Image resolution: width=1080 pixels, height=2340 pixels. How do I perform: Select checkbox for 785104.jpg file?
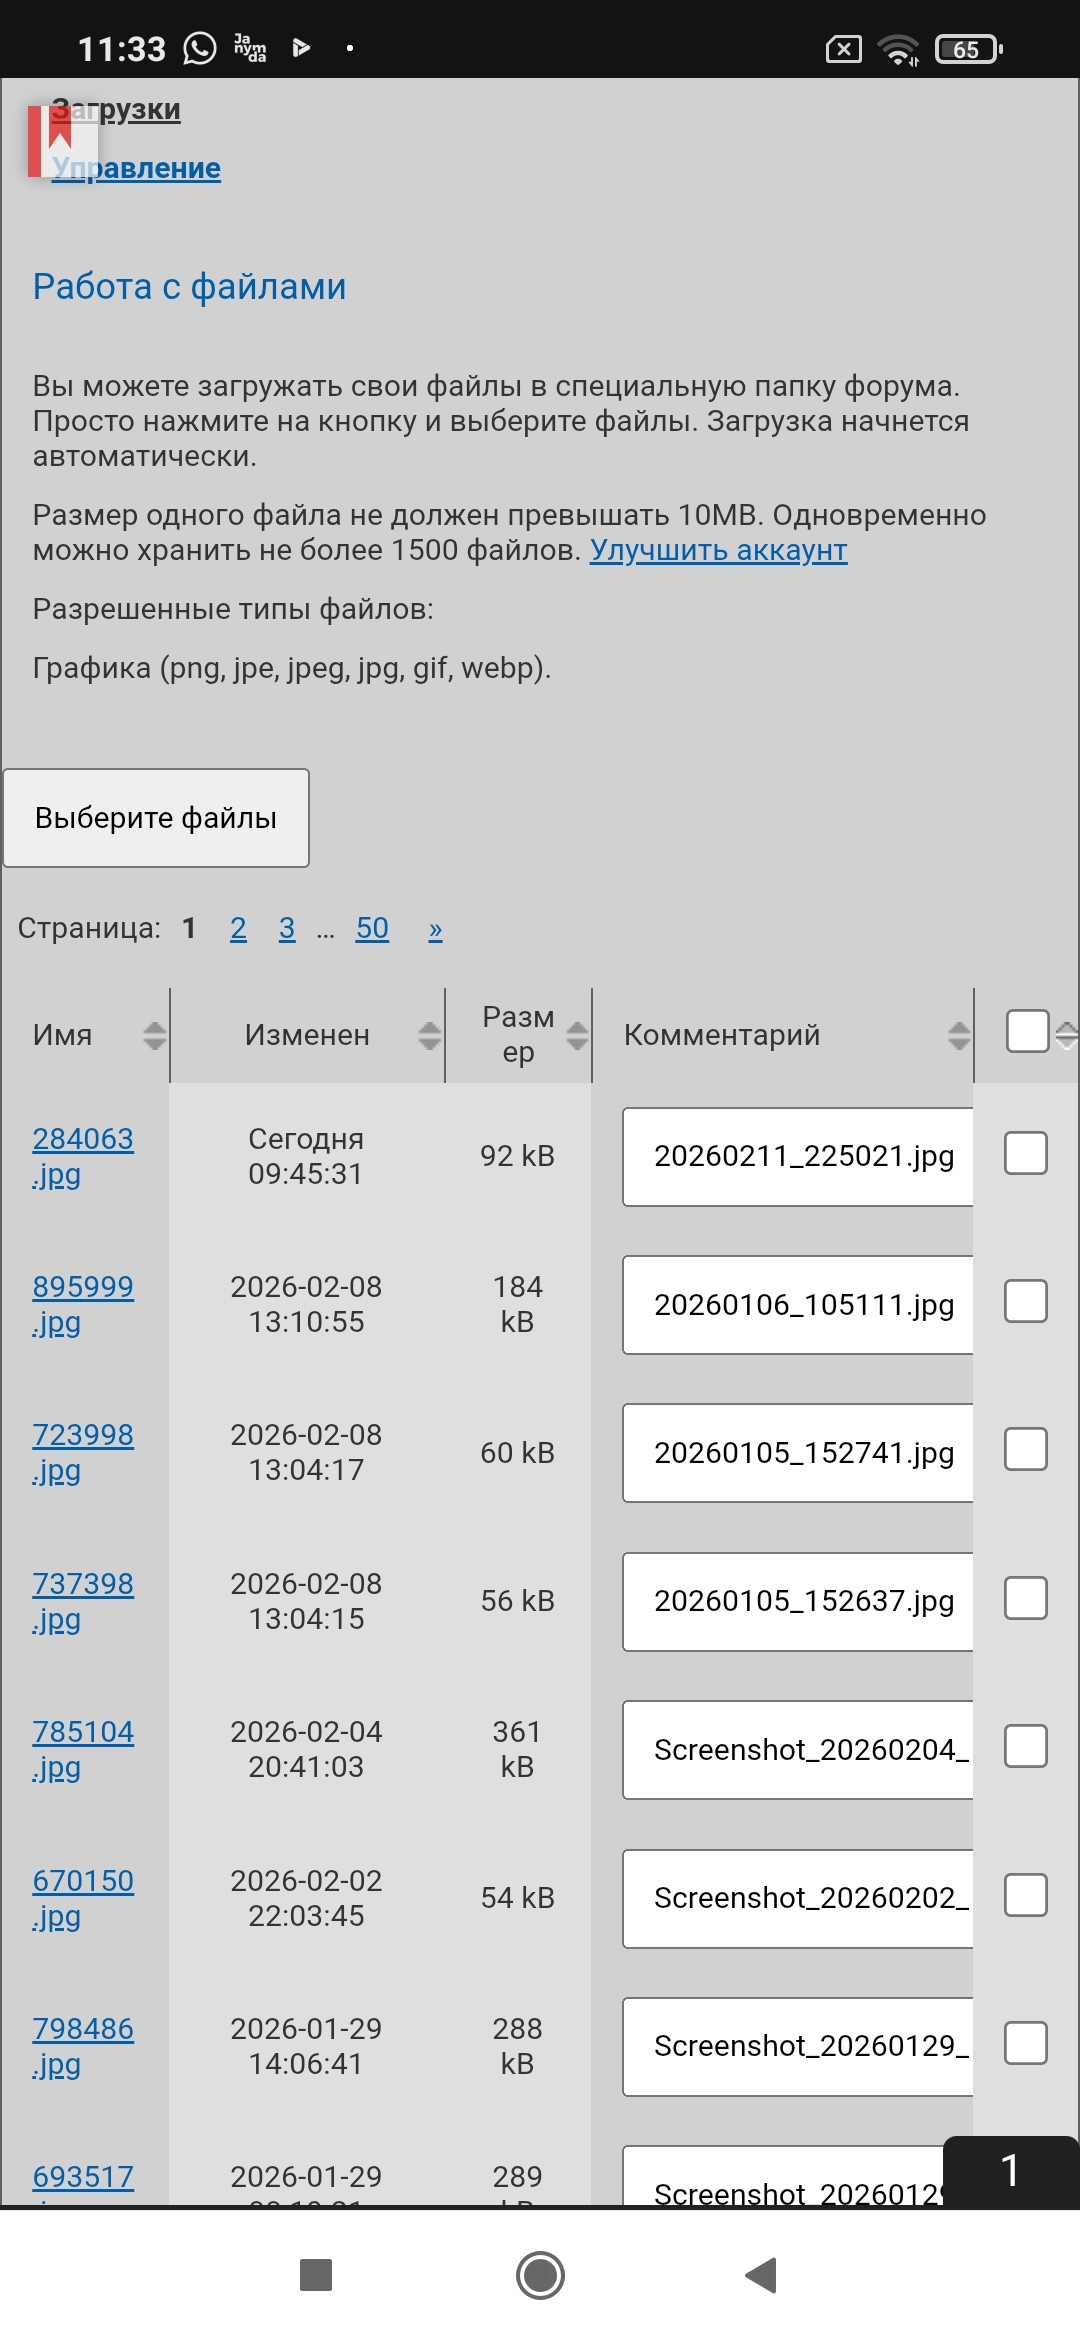tap(1026, 1746)
